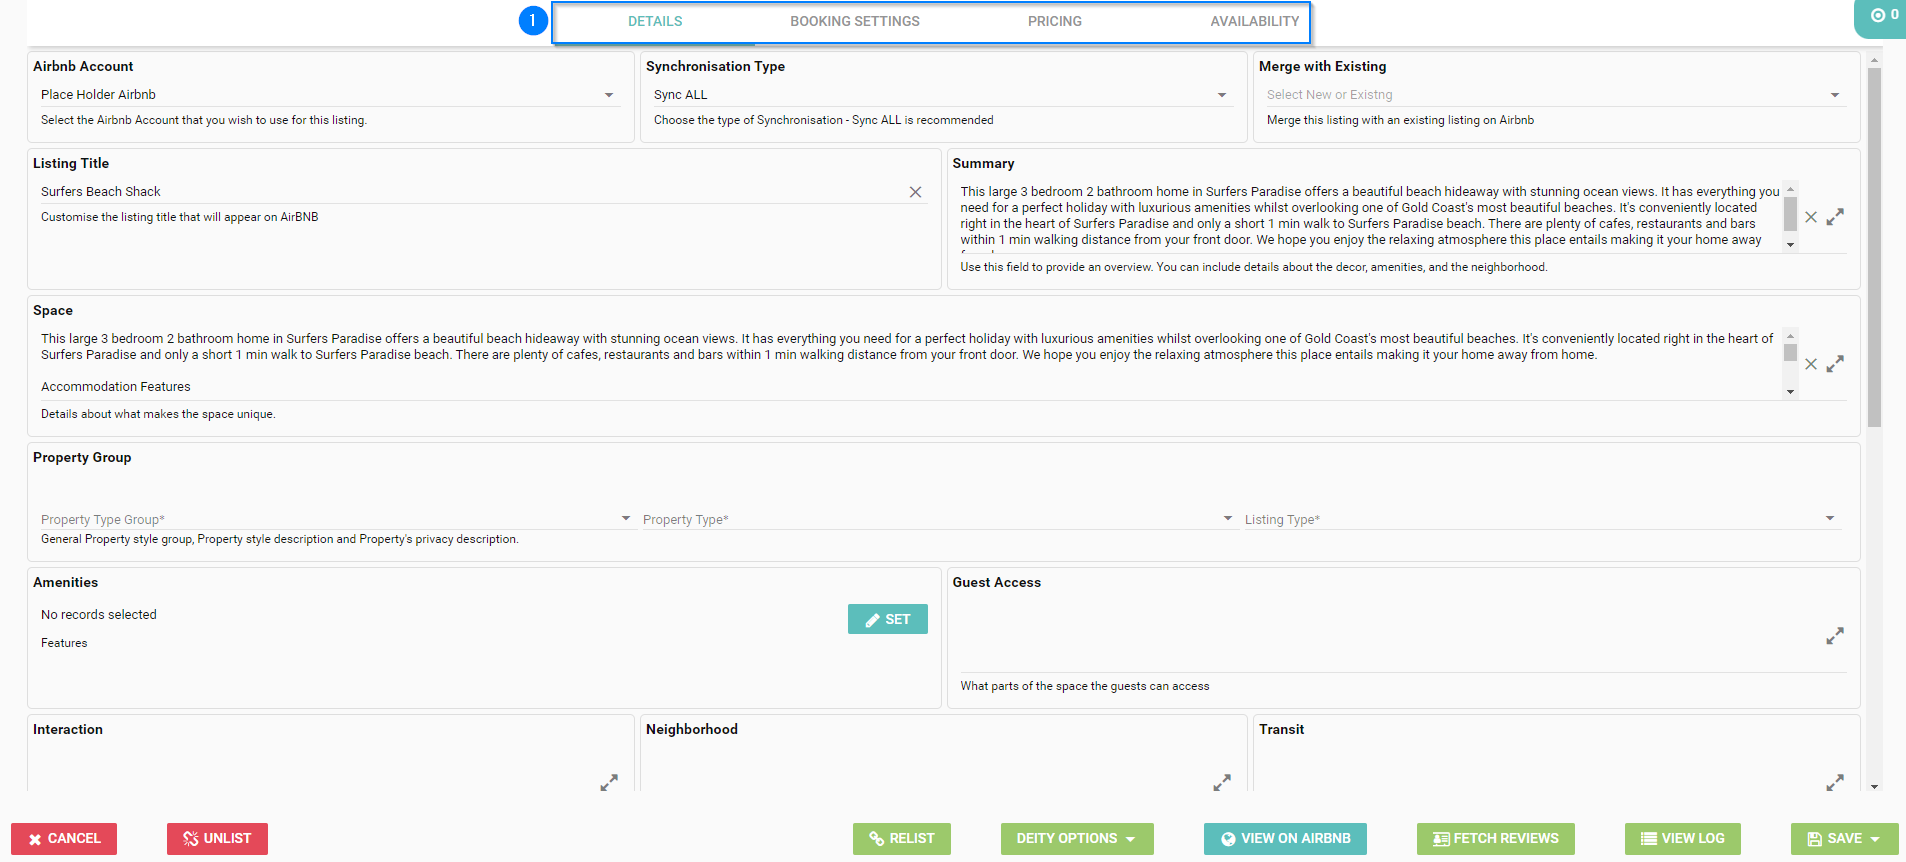The width and height of the screenshot is (1906, 862).
Task: Click inside the Listing Title input
Action: (470, 192)
